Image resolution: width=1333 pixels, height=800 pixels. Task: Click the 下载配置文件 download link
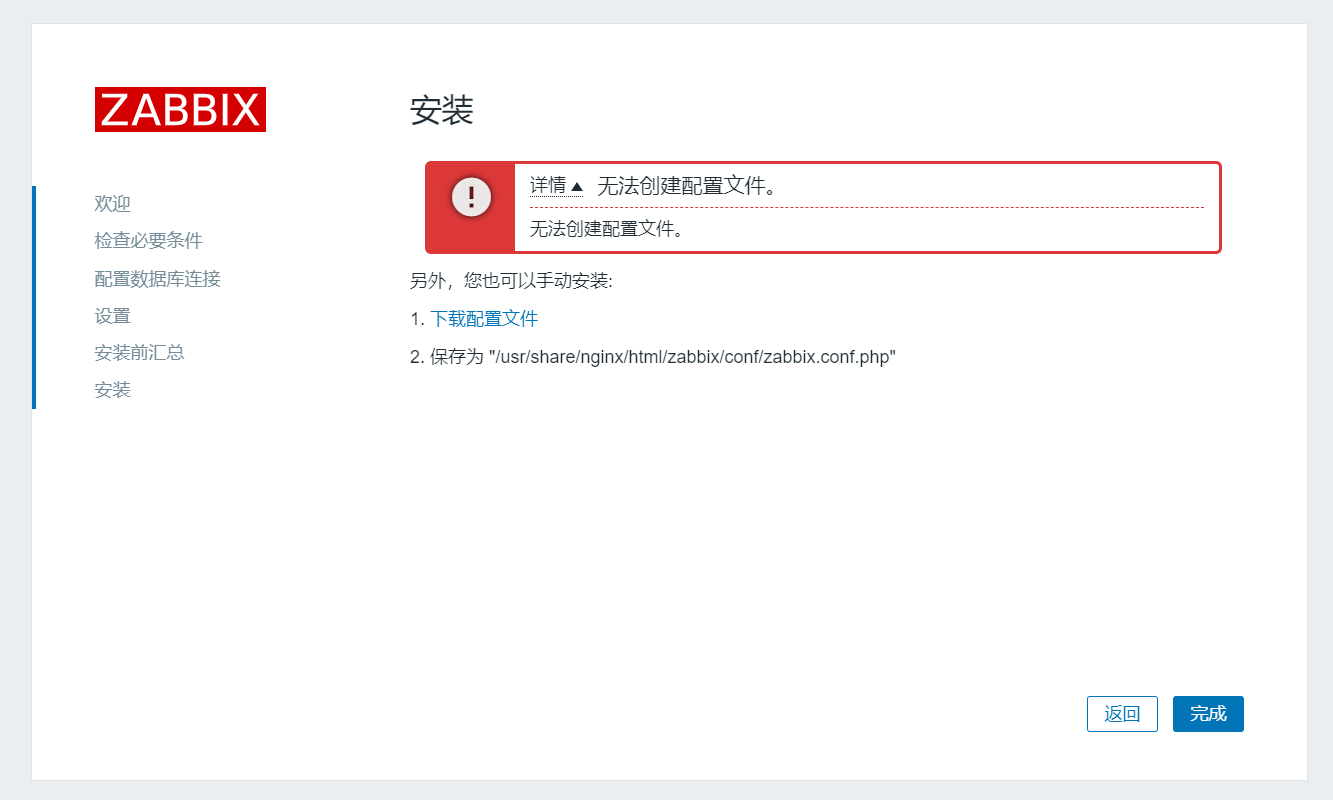pyautogui.click(x=484, y=319)
